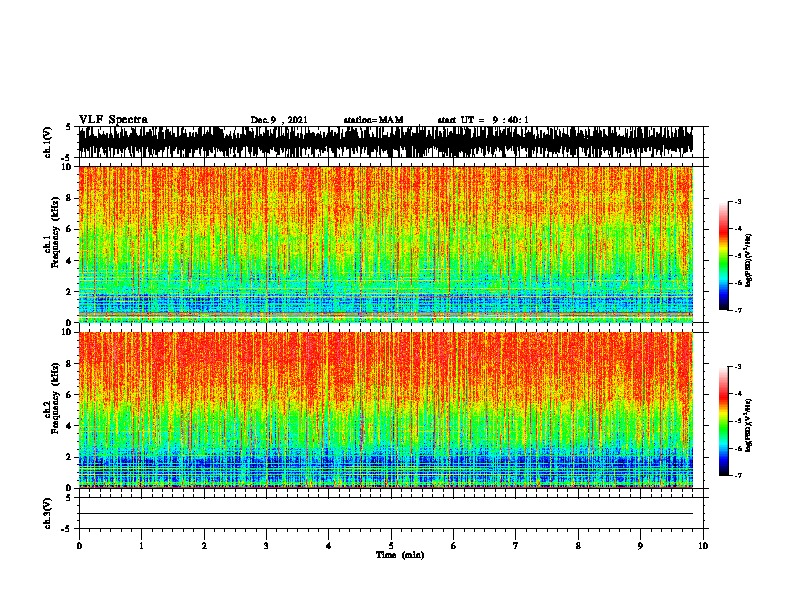The image size is (792, 612).
Task: Click the "Time (min)" axis title
Action: click(400, 555)
